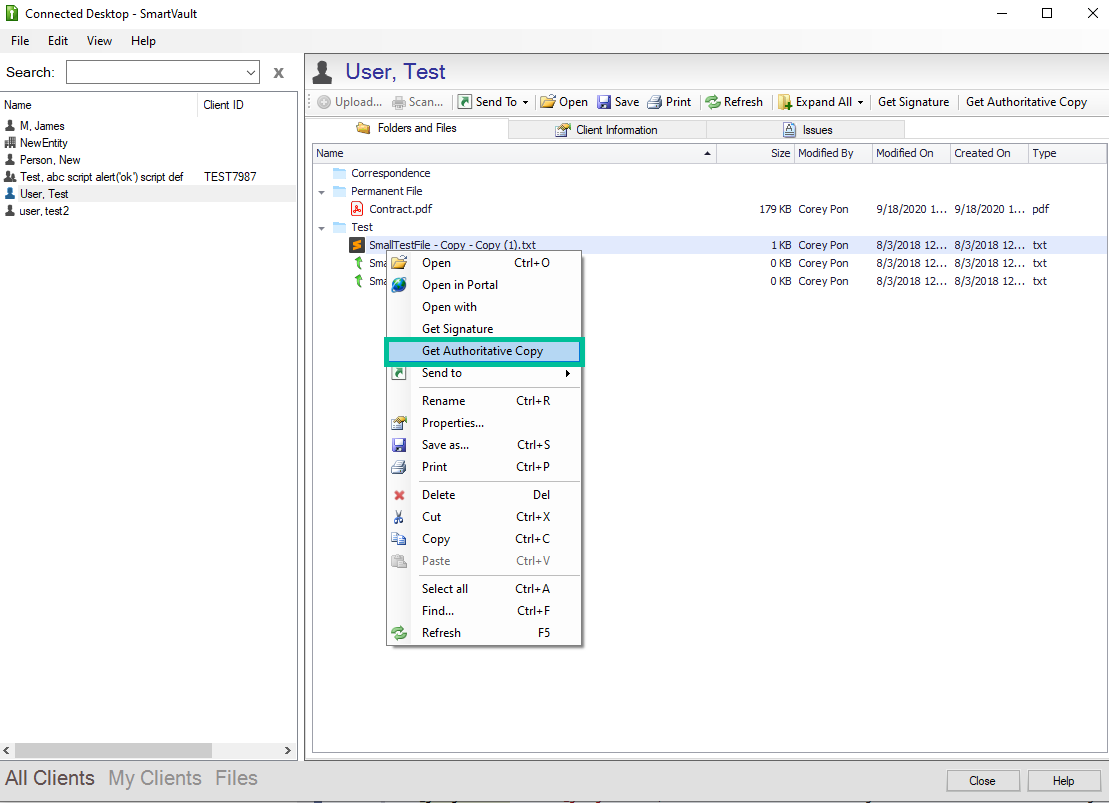Choose Get Authoritative Copy from context menu
The image size is (1109, 803).
(482, 351)
